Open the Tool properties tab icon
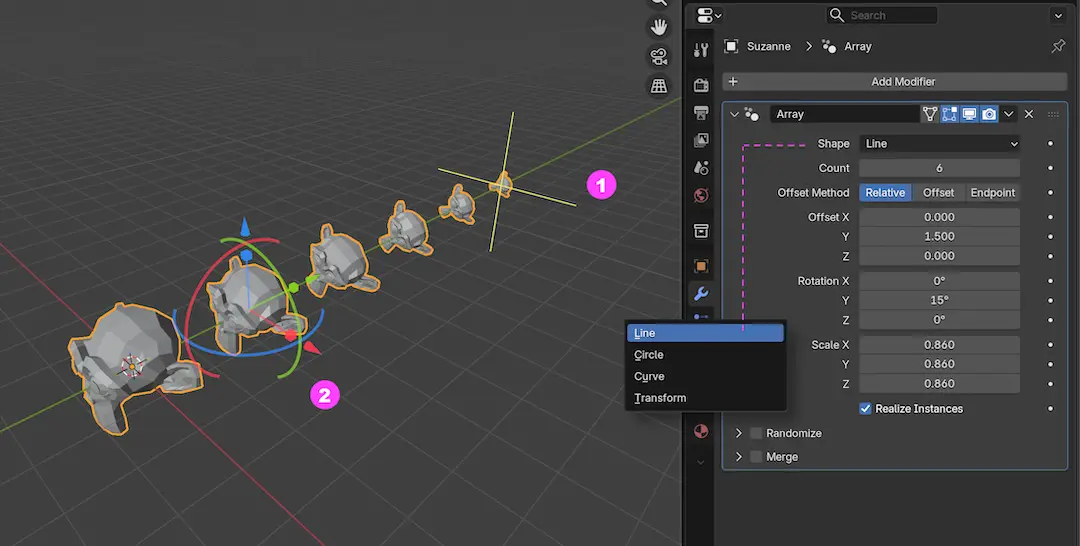 pyautogui.click(x=701, y=51)
